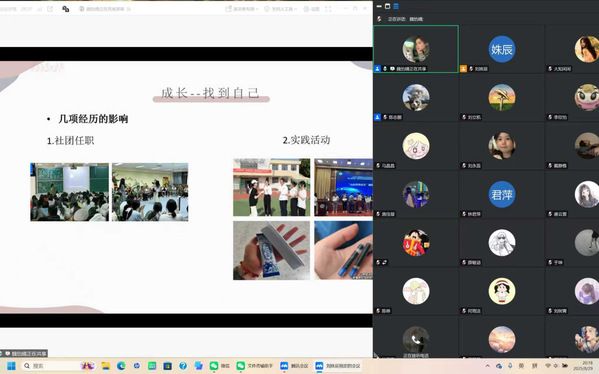Click the pop-out share icon near meeting timer

pos(50,9)
